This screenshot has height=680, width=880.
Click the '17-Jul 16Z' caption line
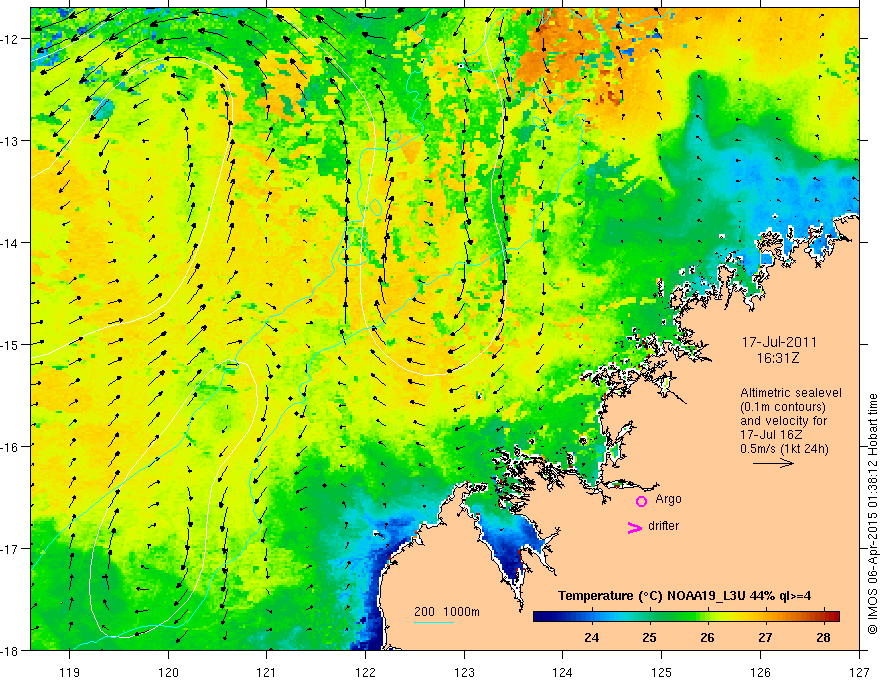[771, 435]
